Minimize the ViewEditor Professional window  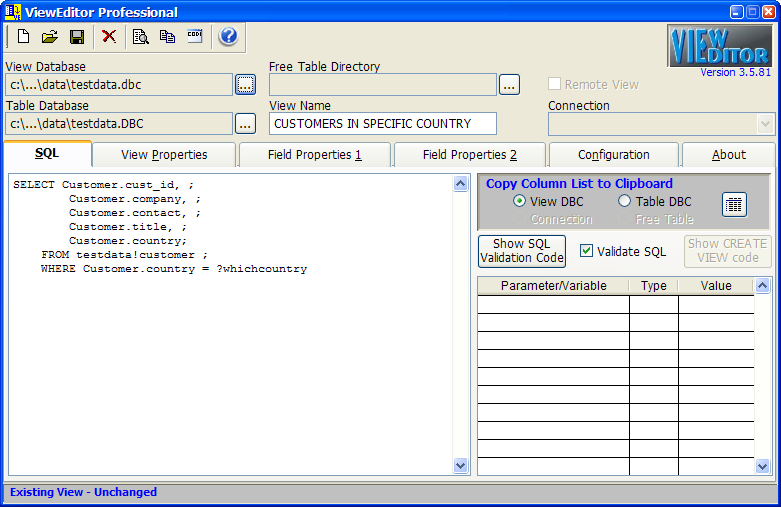click(737, 12)
